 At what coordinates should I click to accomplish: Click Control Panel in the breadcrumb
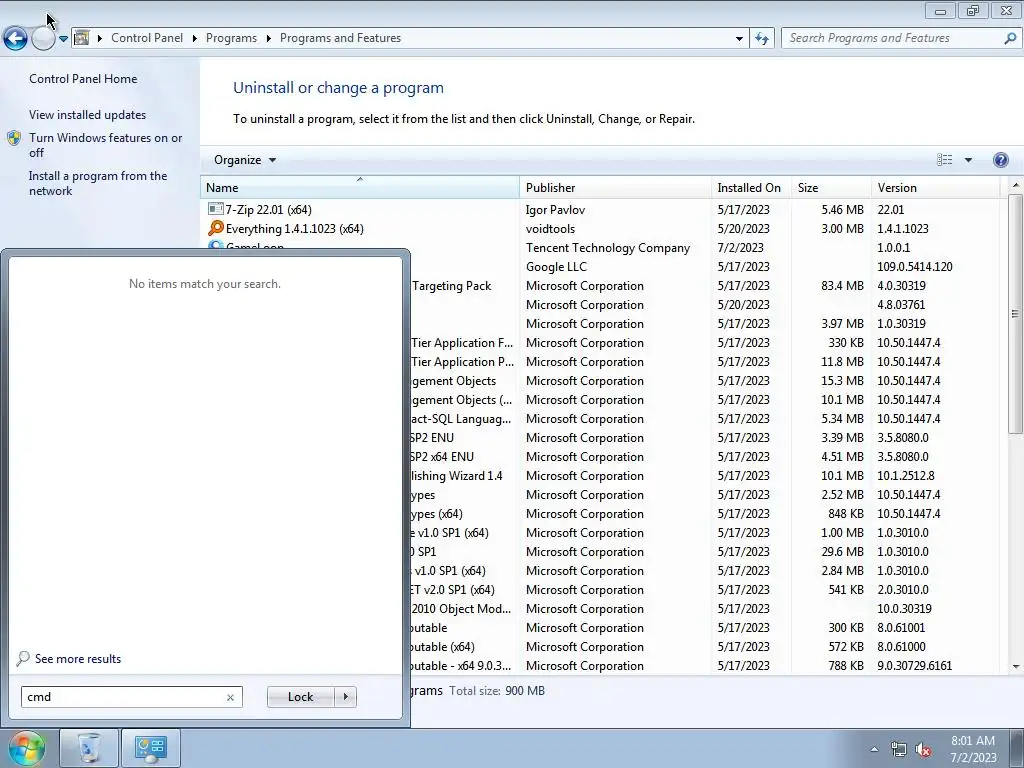(147, 38)
